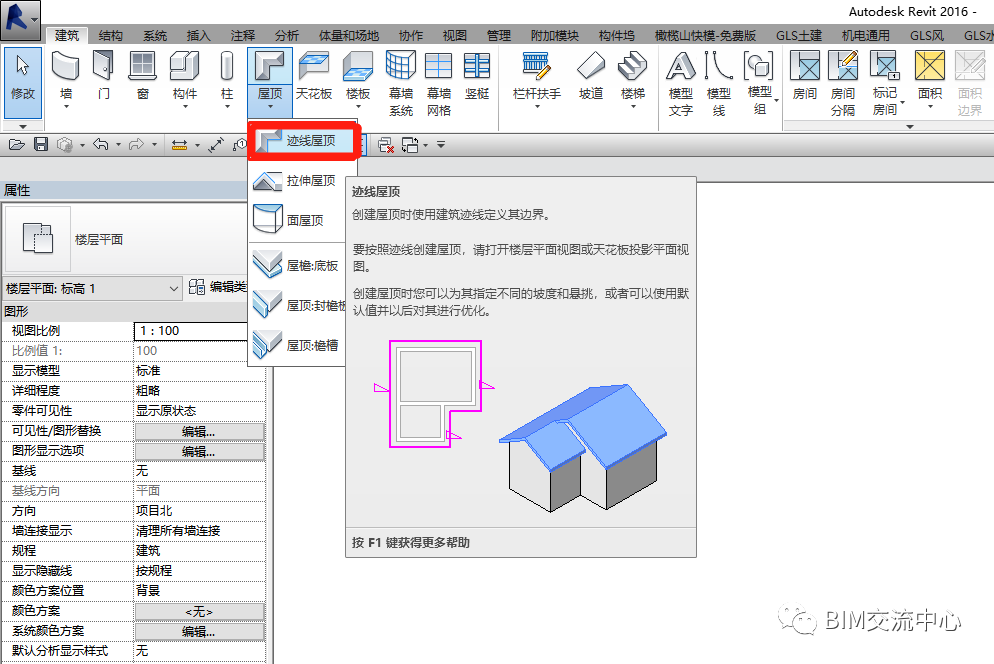Click the Save disk icon
Image resolution: width=994 pixels, height=664 pixels.
41,145
